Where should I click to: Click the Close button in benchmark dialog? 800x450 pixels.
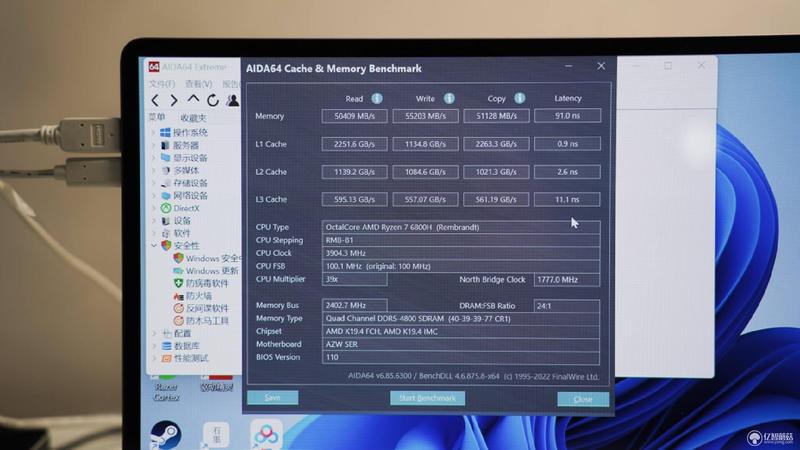pos(583,399)
